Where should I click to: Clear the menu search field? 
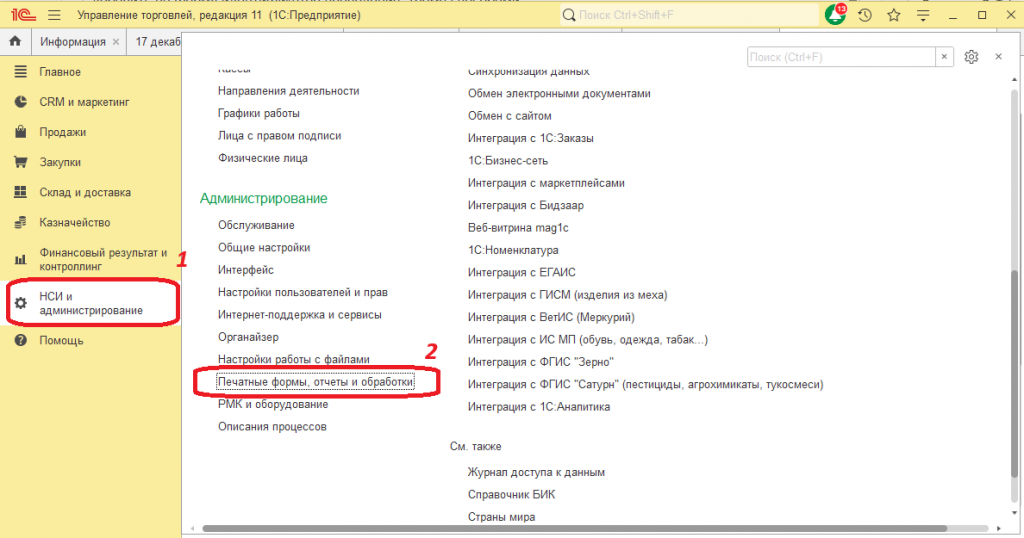click(x=944, y=57)
